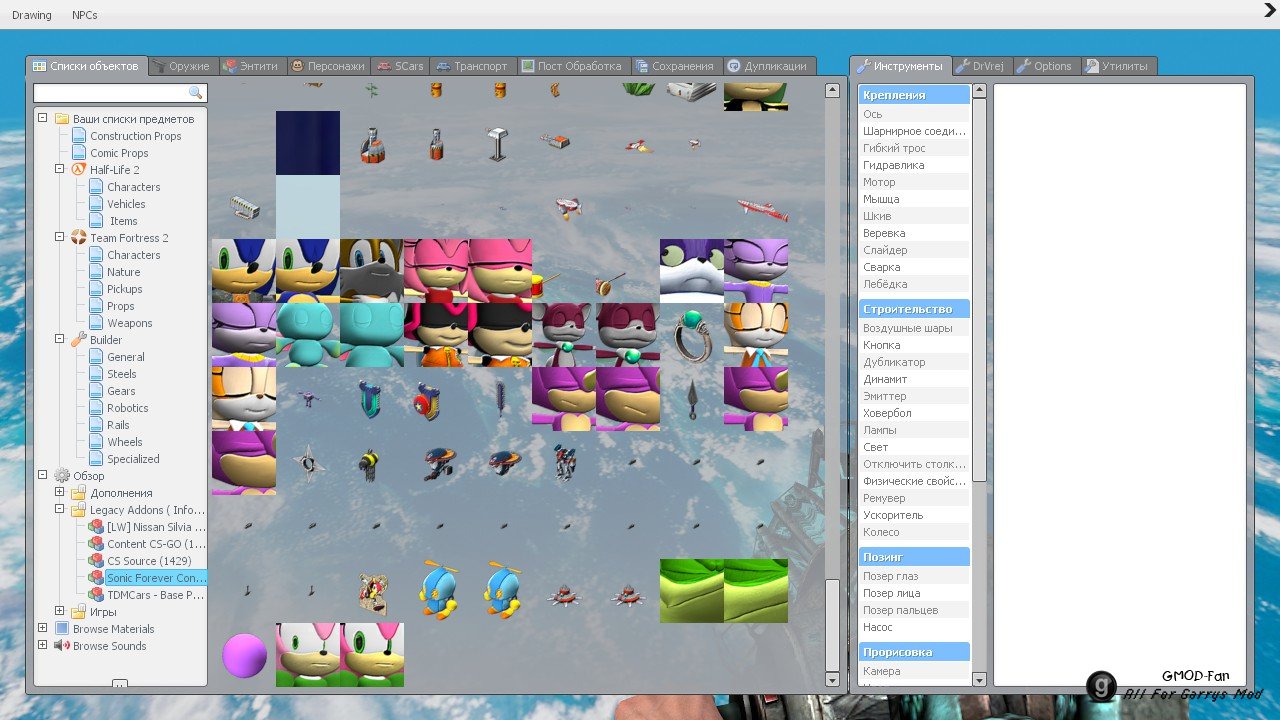Open the NPCs menu
The width and height of the screenshot is (1280, 720).
(x=85, y=15)
